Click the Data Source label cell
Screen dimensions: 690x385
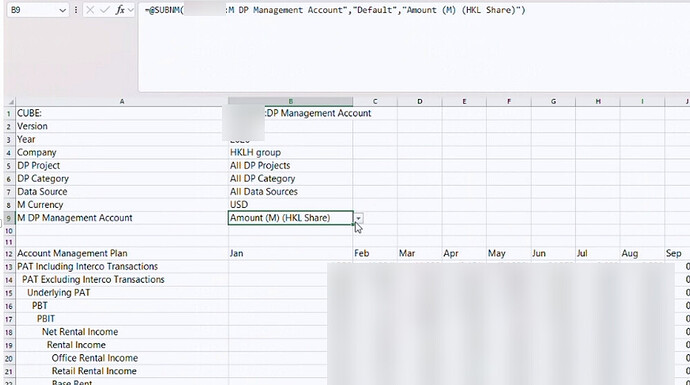[122, 192]
